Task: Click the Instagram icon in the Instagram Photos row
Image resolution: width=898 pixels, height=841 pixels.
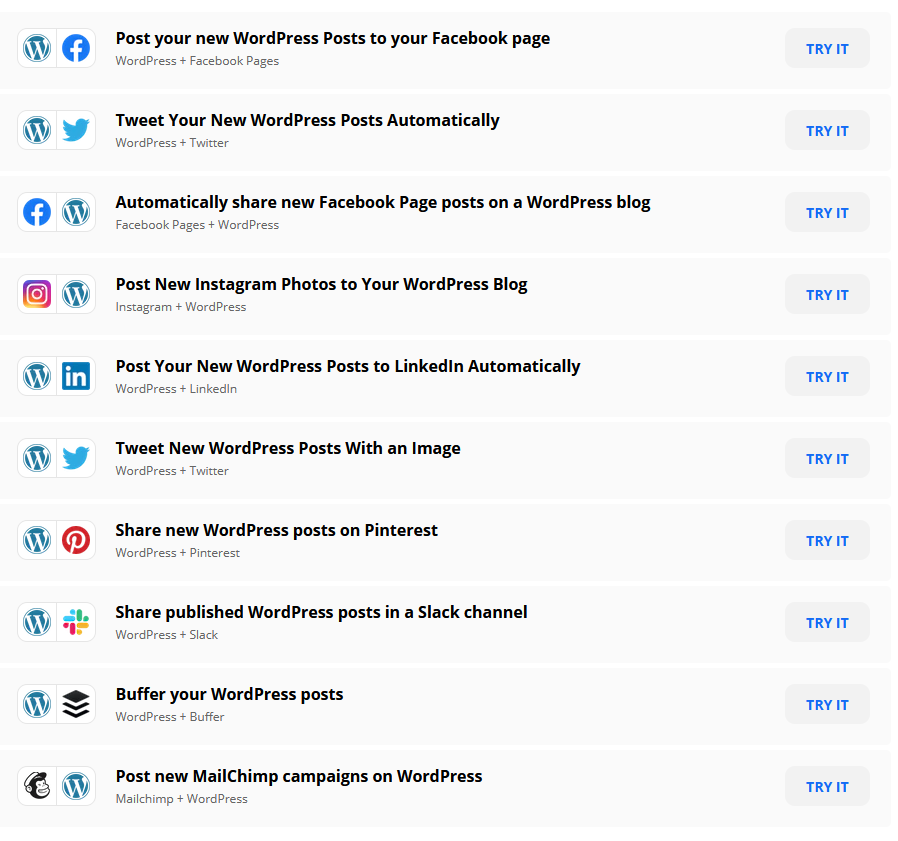Action: (x=37, y=294)
